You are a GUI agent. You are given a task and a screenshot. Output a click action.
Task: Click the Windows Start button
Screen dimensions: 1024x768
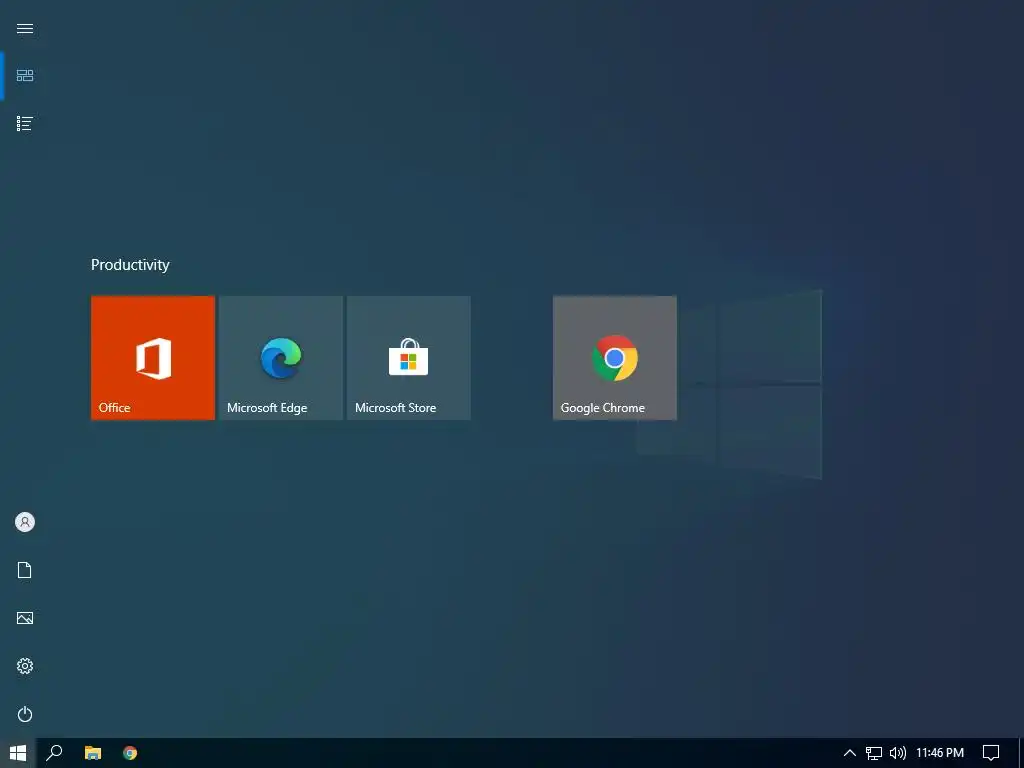point(18,753)
